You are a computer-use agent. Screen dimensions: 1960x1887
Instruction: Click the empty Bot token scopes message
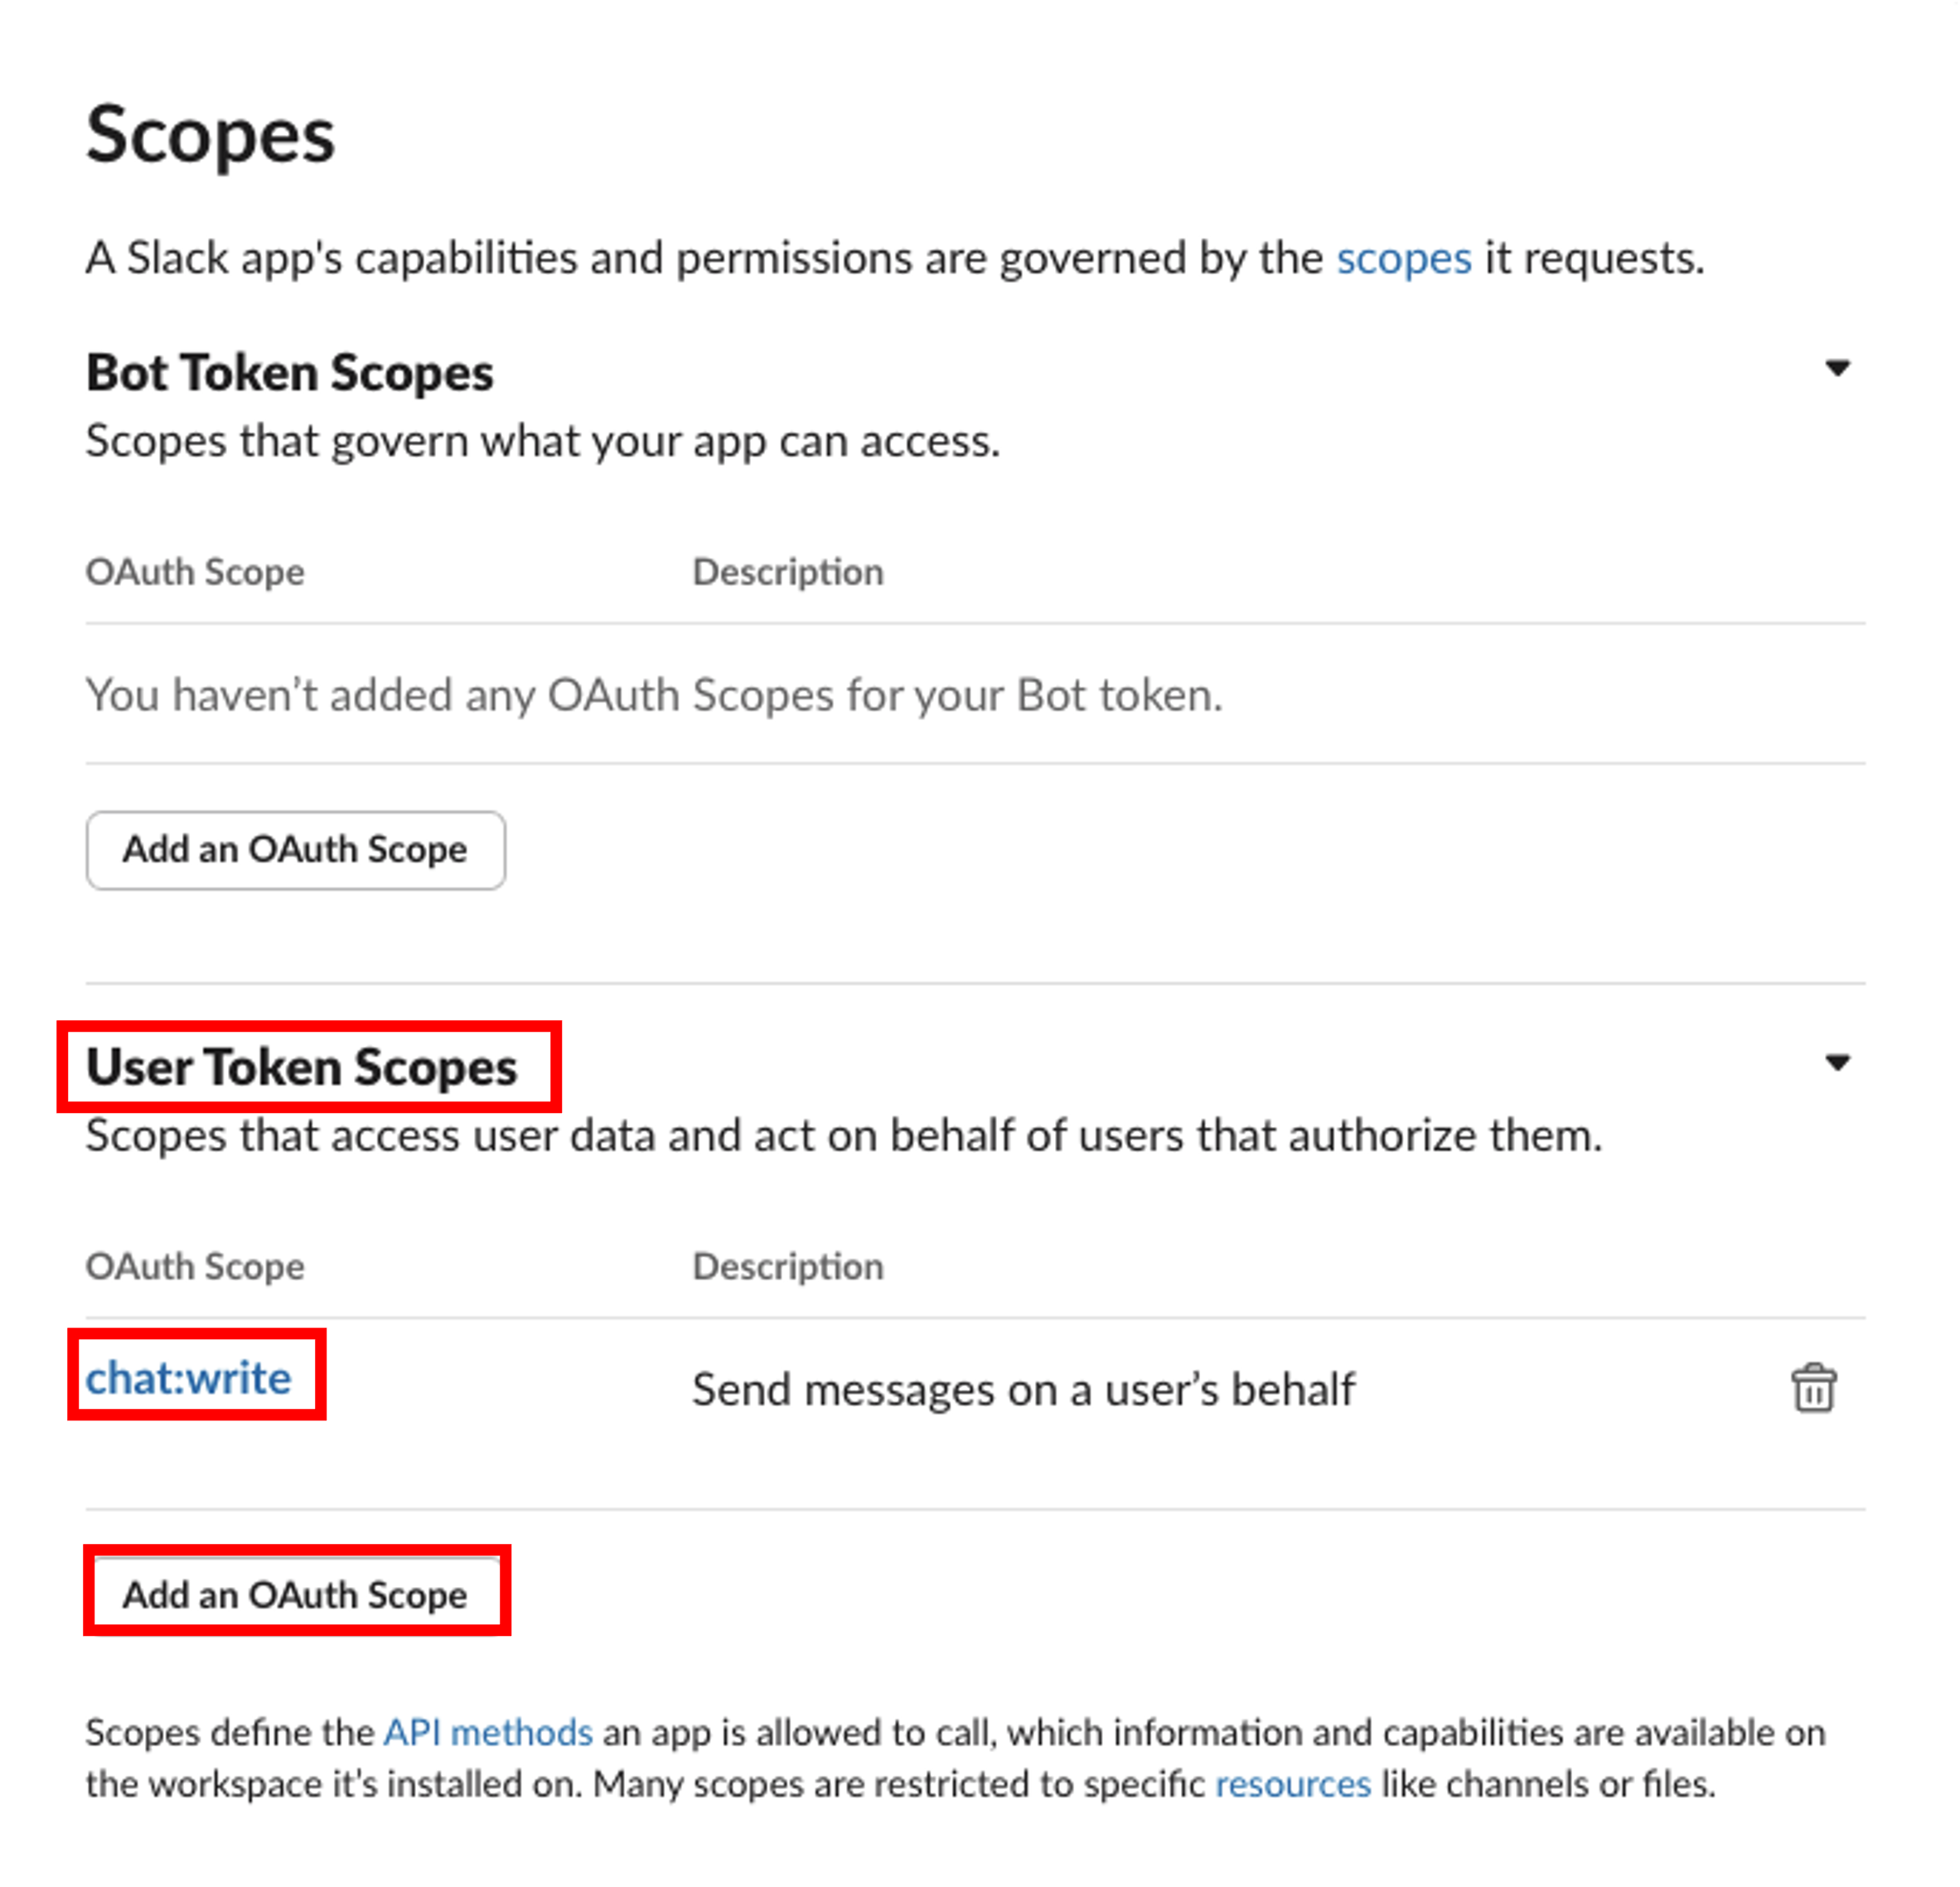pyautogui.click(x=654, y=695)
